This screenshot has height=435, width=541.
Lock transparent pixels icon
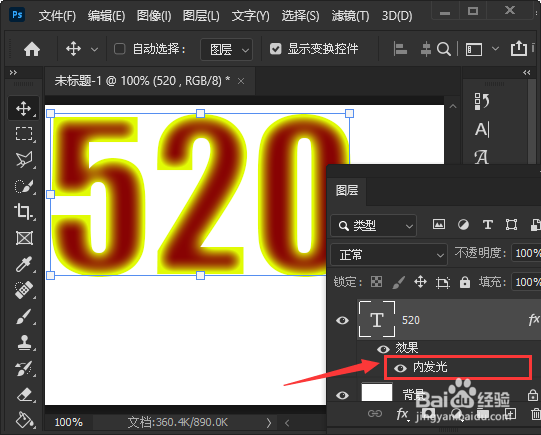tap(376, 282)
